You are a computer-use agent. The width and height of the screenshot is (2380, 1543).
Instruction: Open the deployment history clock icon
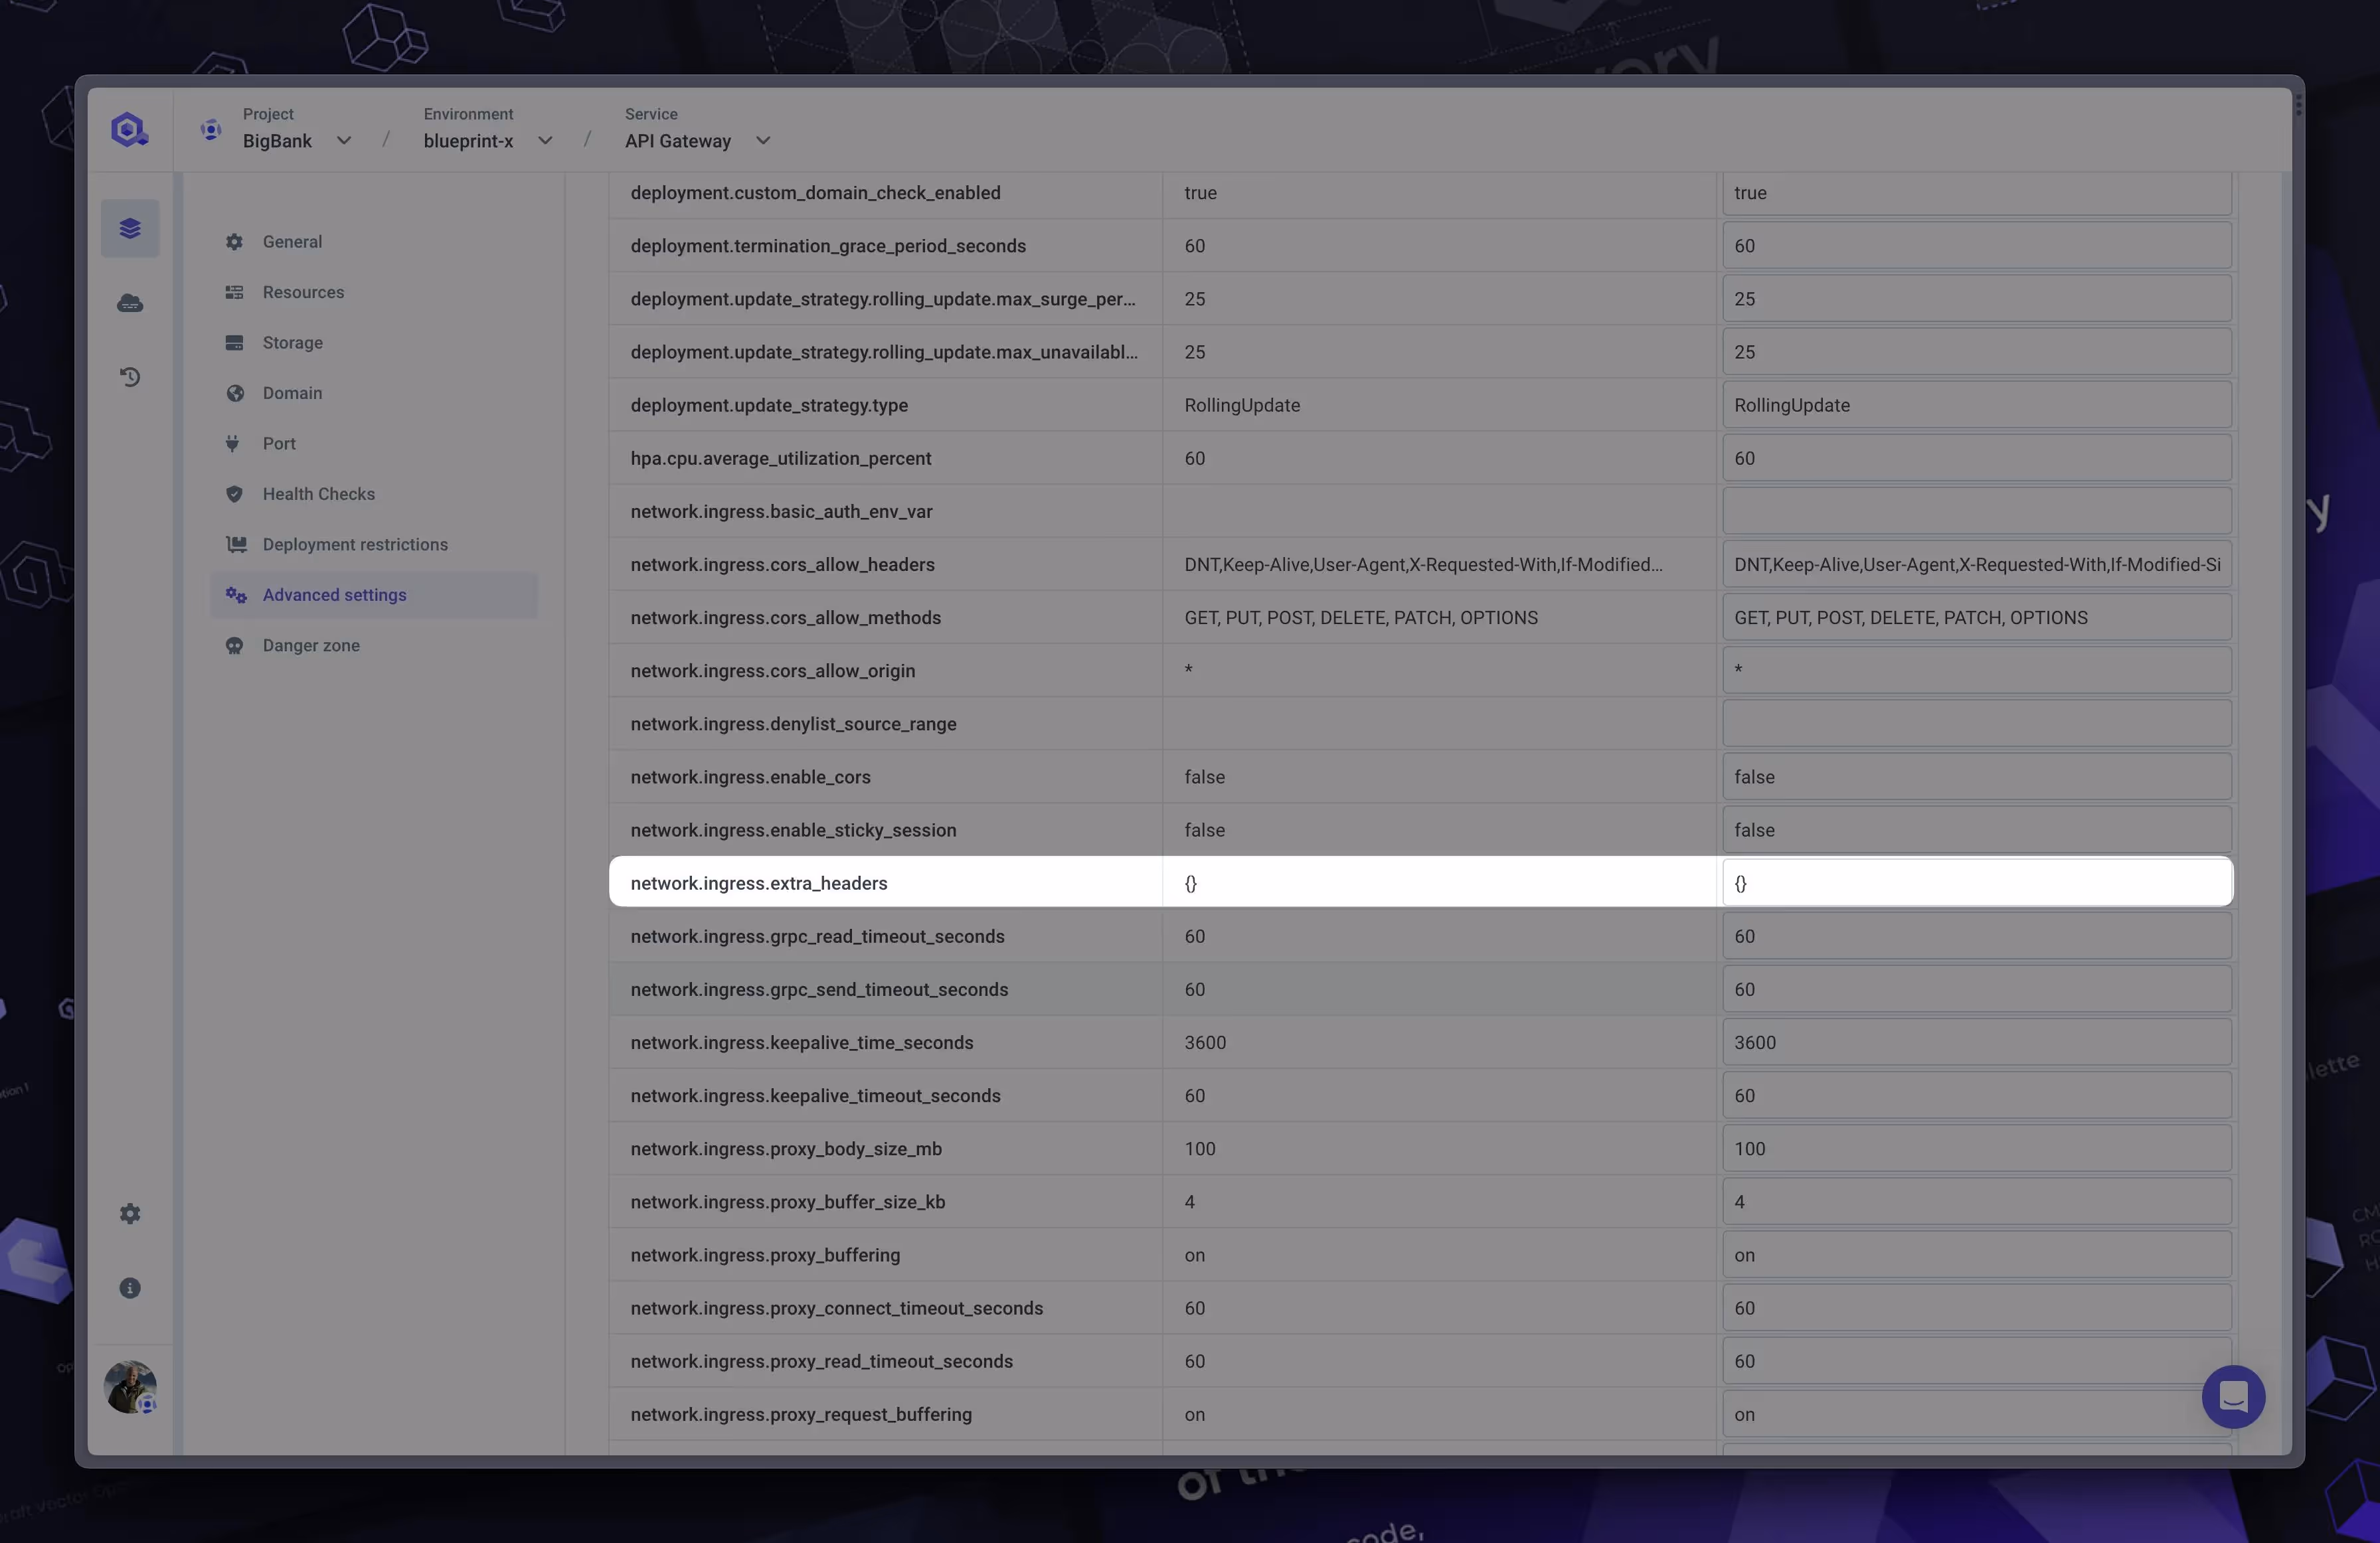coord(130,377)
